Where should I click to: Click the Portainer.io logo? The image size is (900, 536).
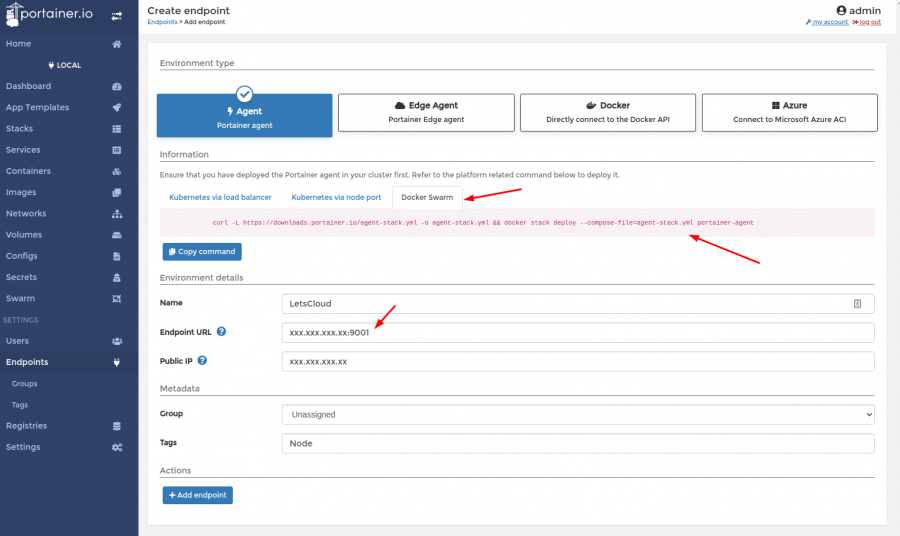[49, 14]
